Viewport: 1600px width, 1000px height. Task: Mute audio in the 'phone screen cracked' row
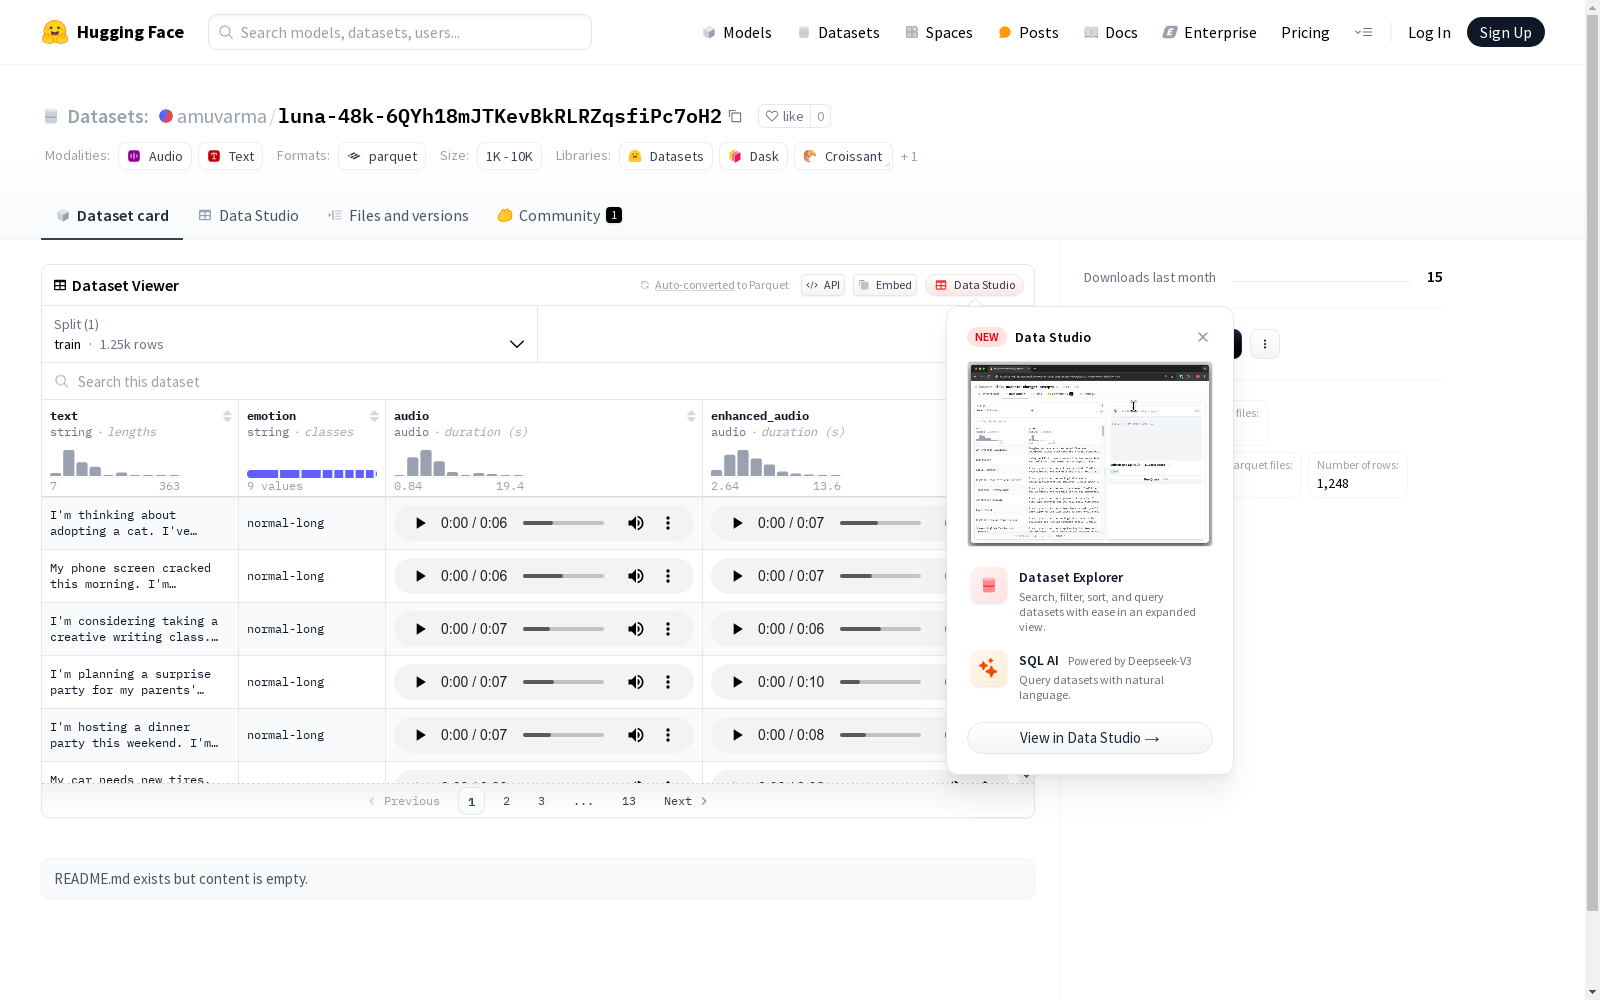pos(636,576)
